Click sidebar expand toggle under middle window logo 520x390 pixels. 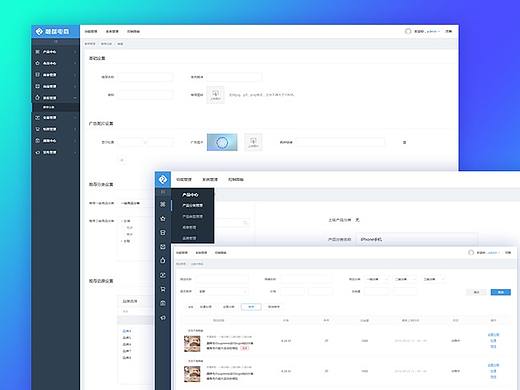(x=163, y=192)
